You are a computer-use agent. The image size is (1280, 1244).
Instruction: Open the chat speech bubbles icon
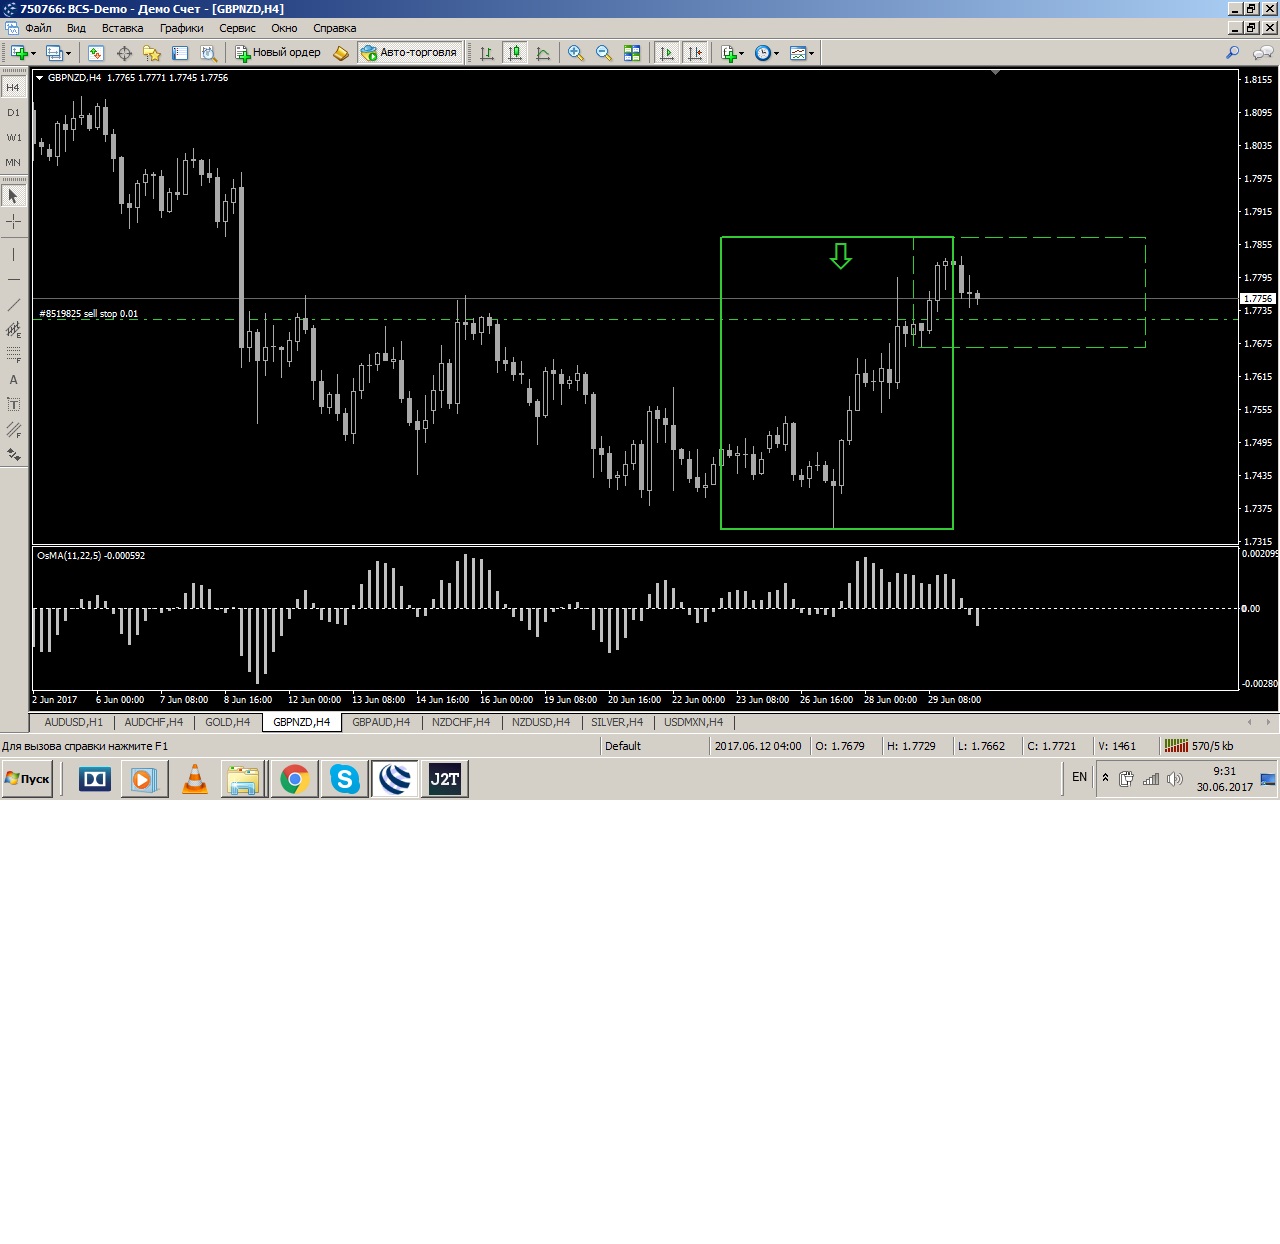1263,53
